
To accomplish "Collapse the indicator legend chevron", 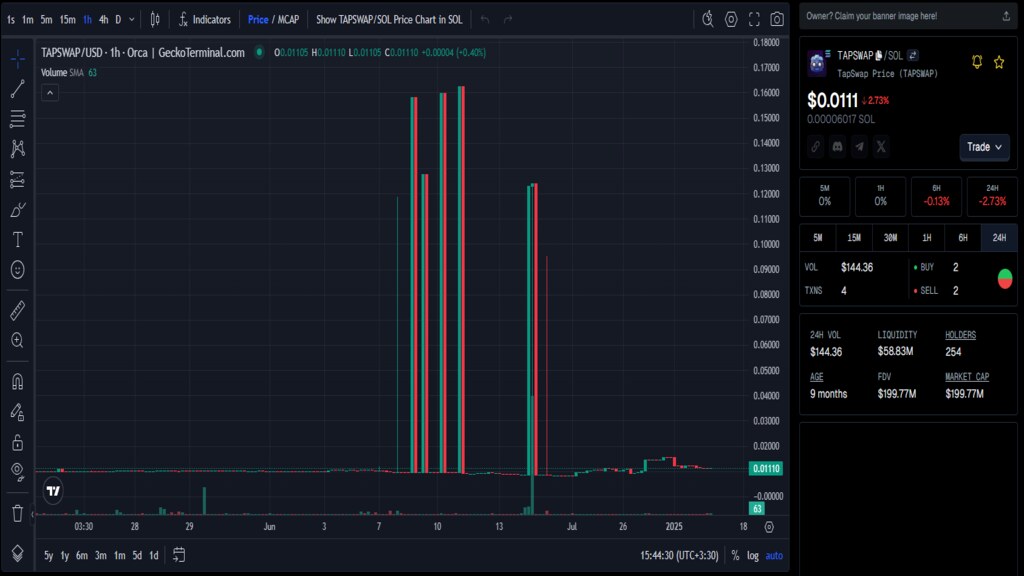I will (x=50, y=93).
